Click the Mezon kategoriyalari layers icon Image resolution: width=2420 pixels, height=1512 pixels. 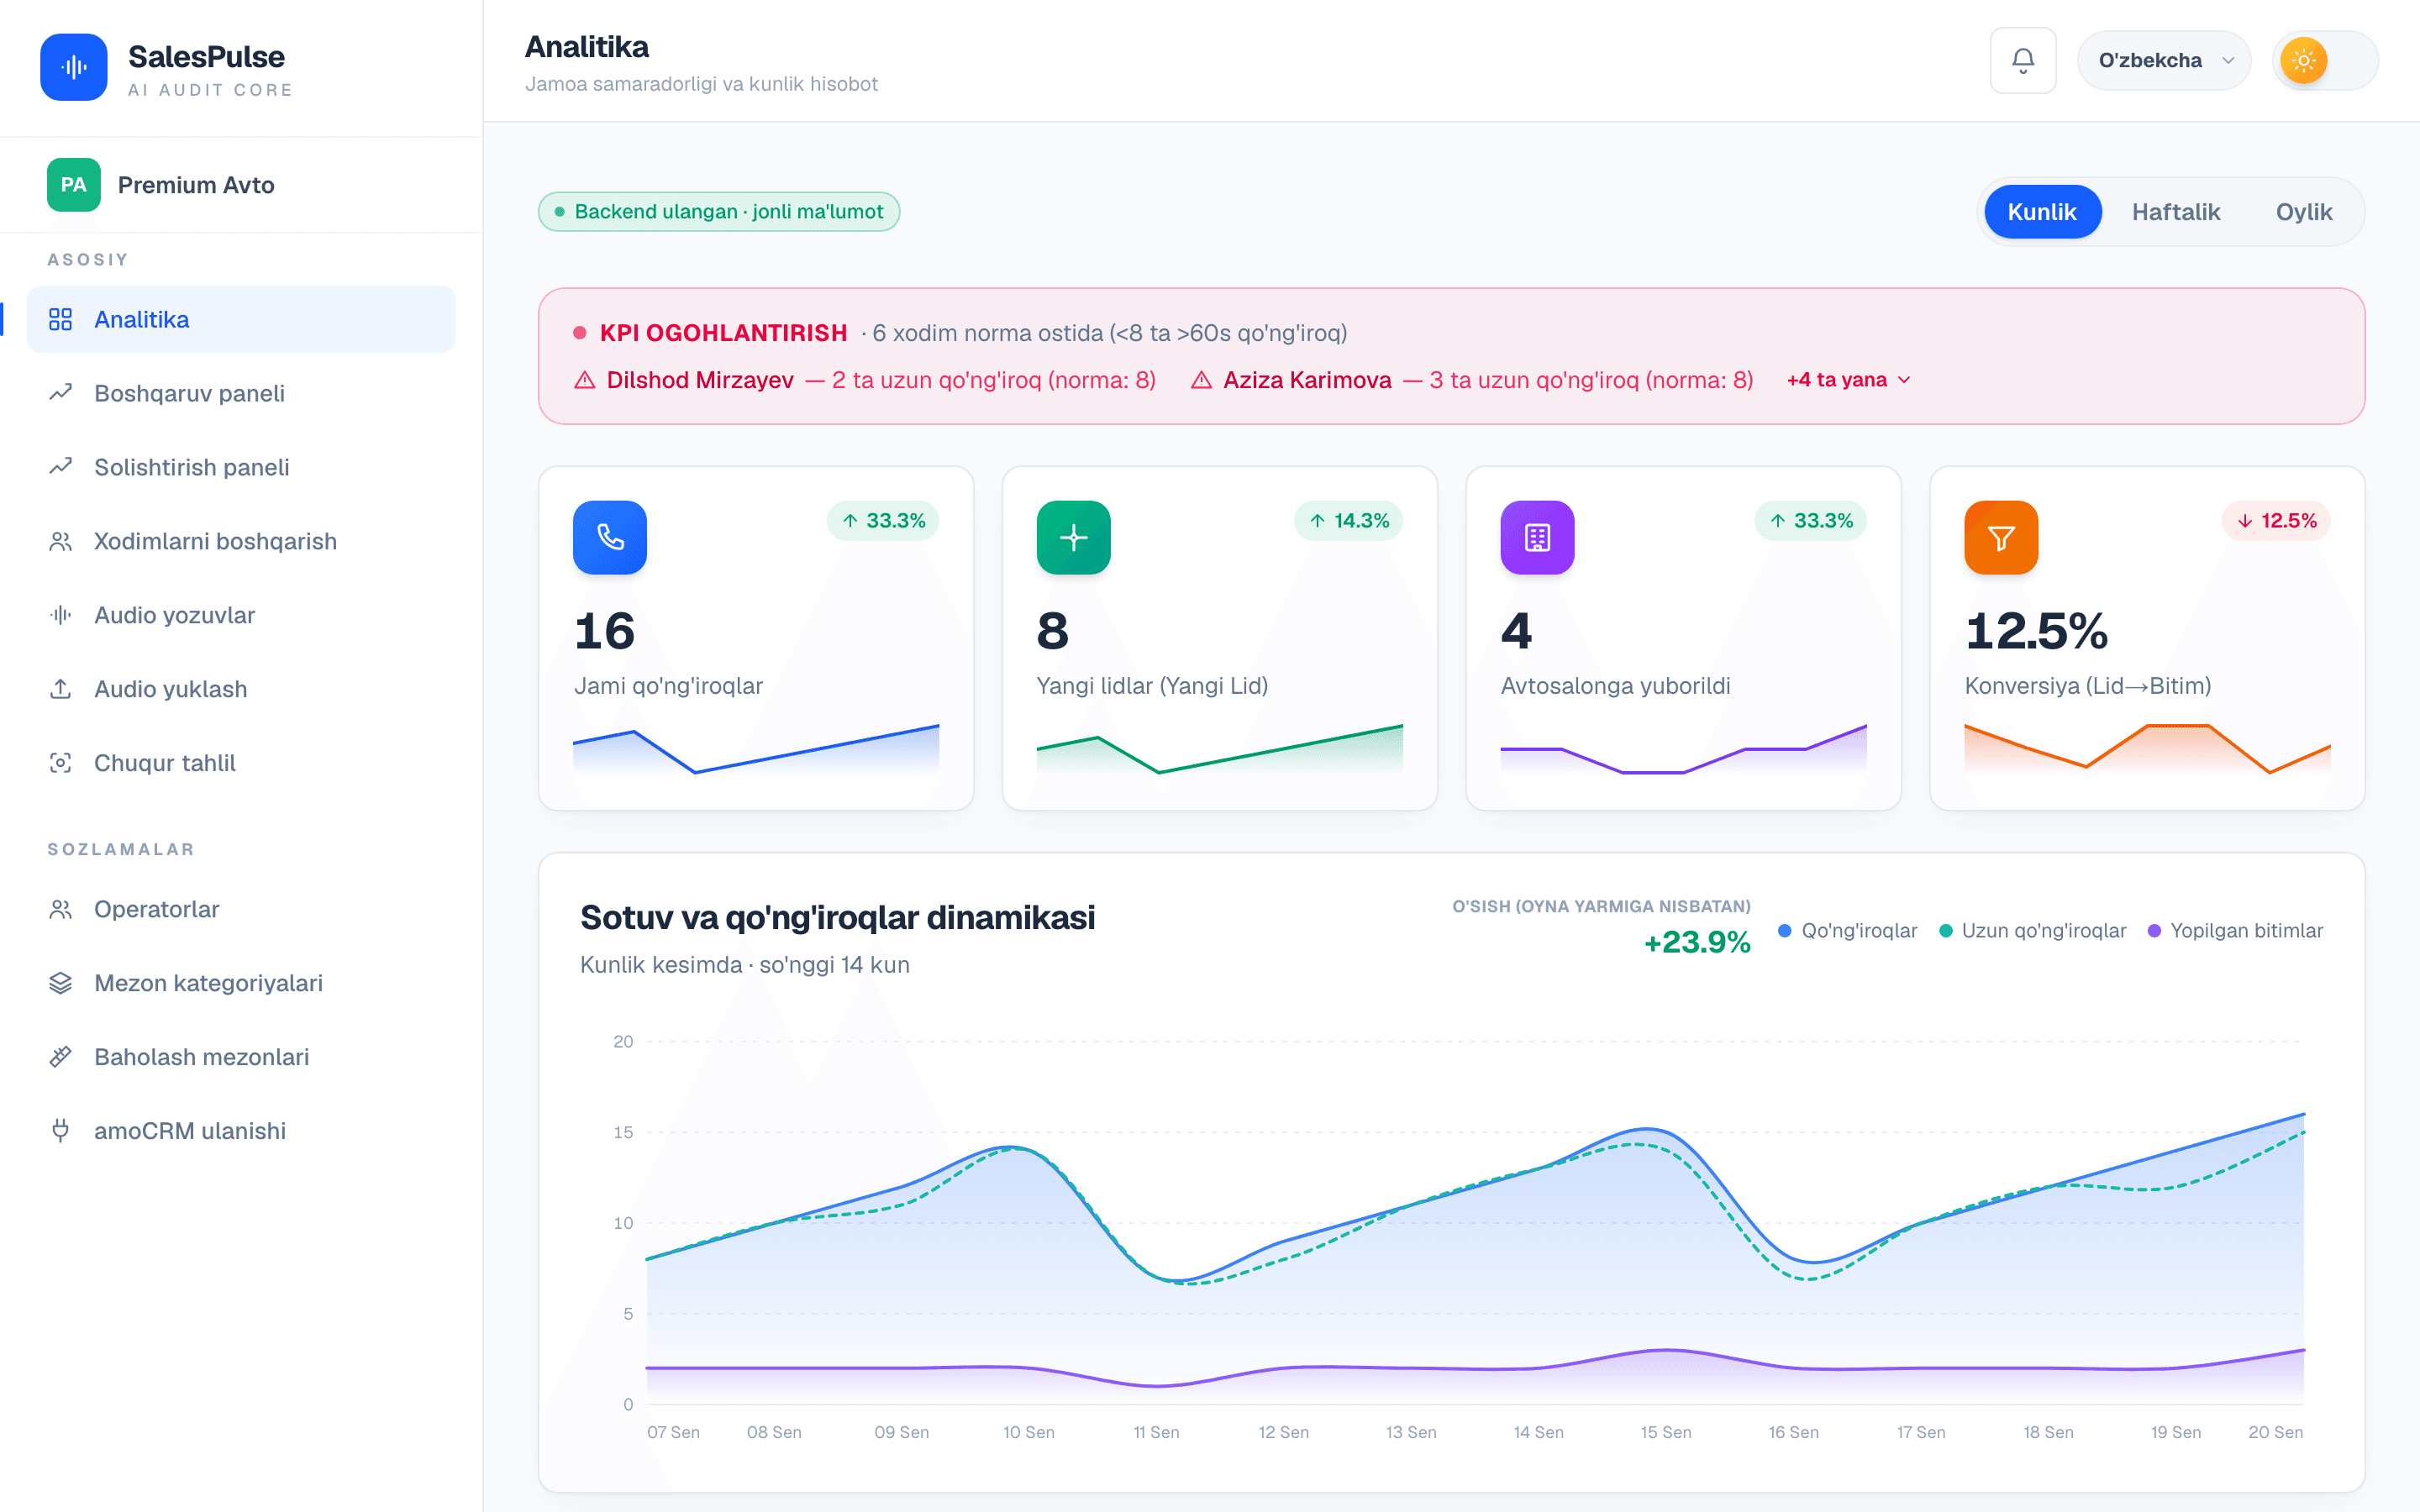[60, 983]
